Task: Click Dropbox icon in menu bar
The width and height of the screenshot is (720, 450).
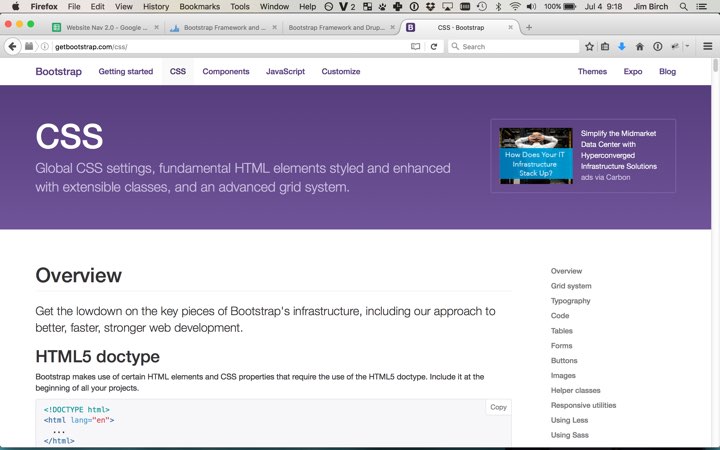Action: [430, 6]
